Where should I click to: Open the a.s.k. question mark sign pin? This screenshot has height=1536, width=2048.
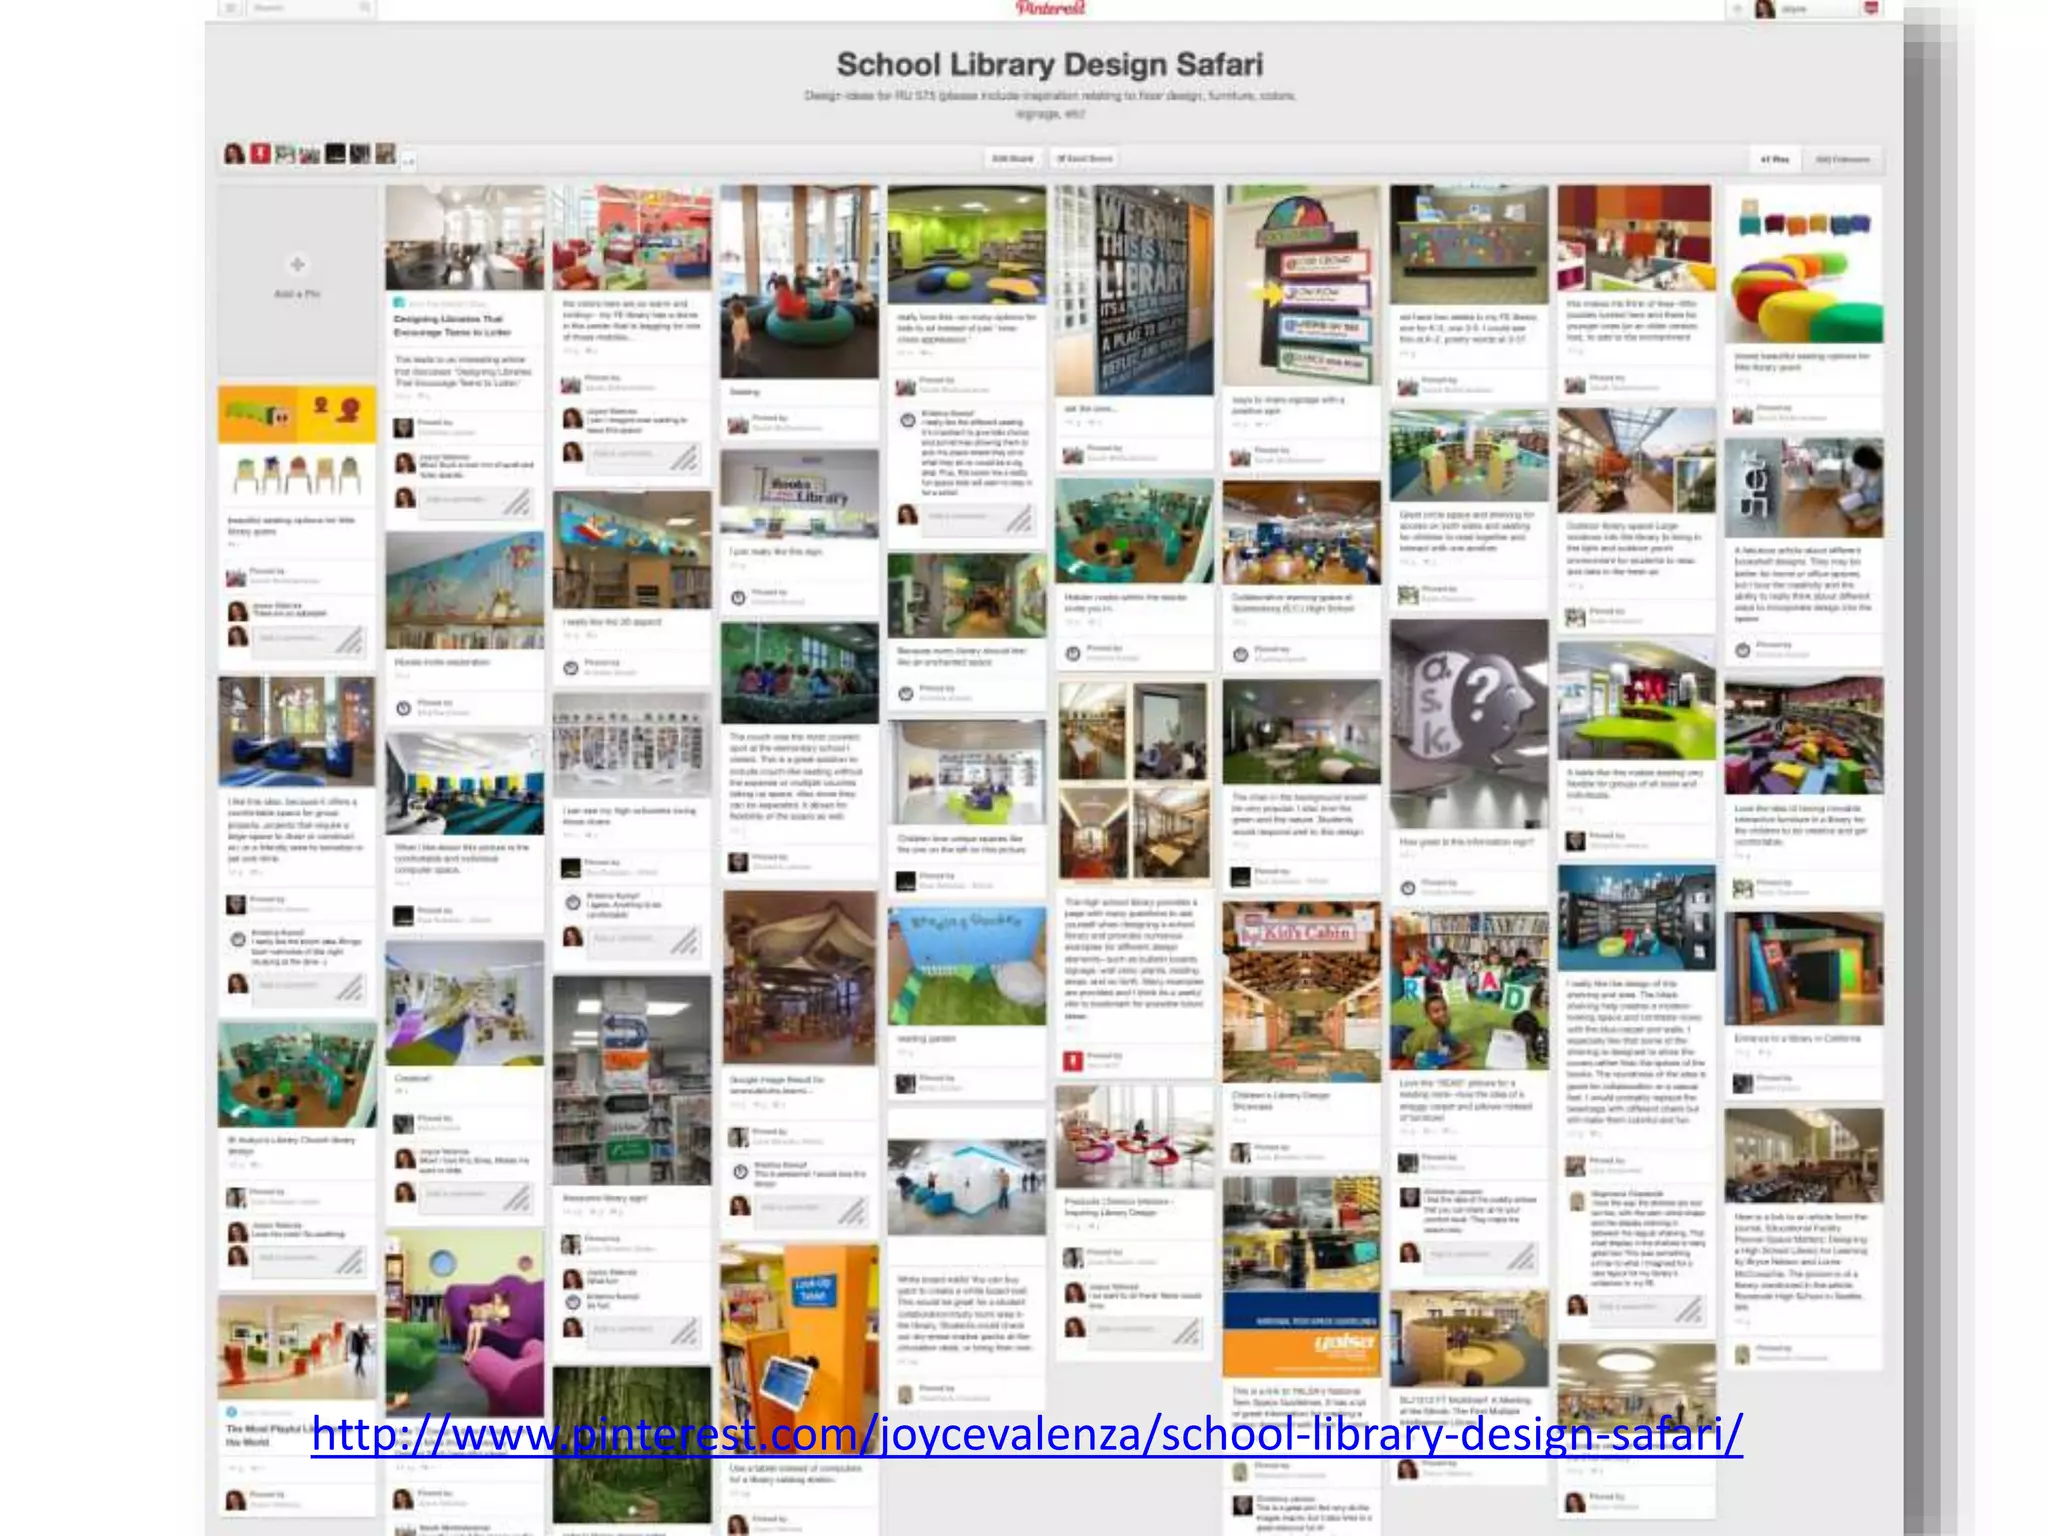(1468, 723)
